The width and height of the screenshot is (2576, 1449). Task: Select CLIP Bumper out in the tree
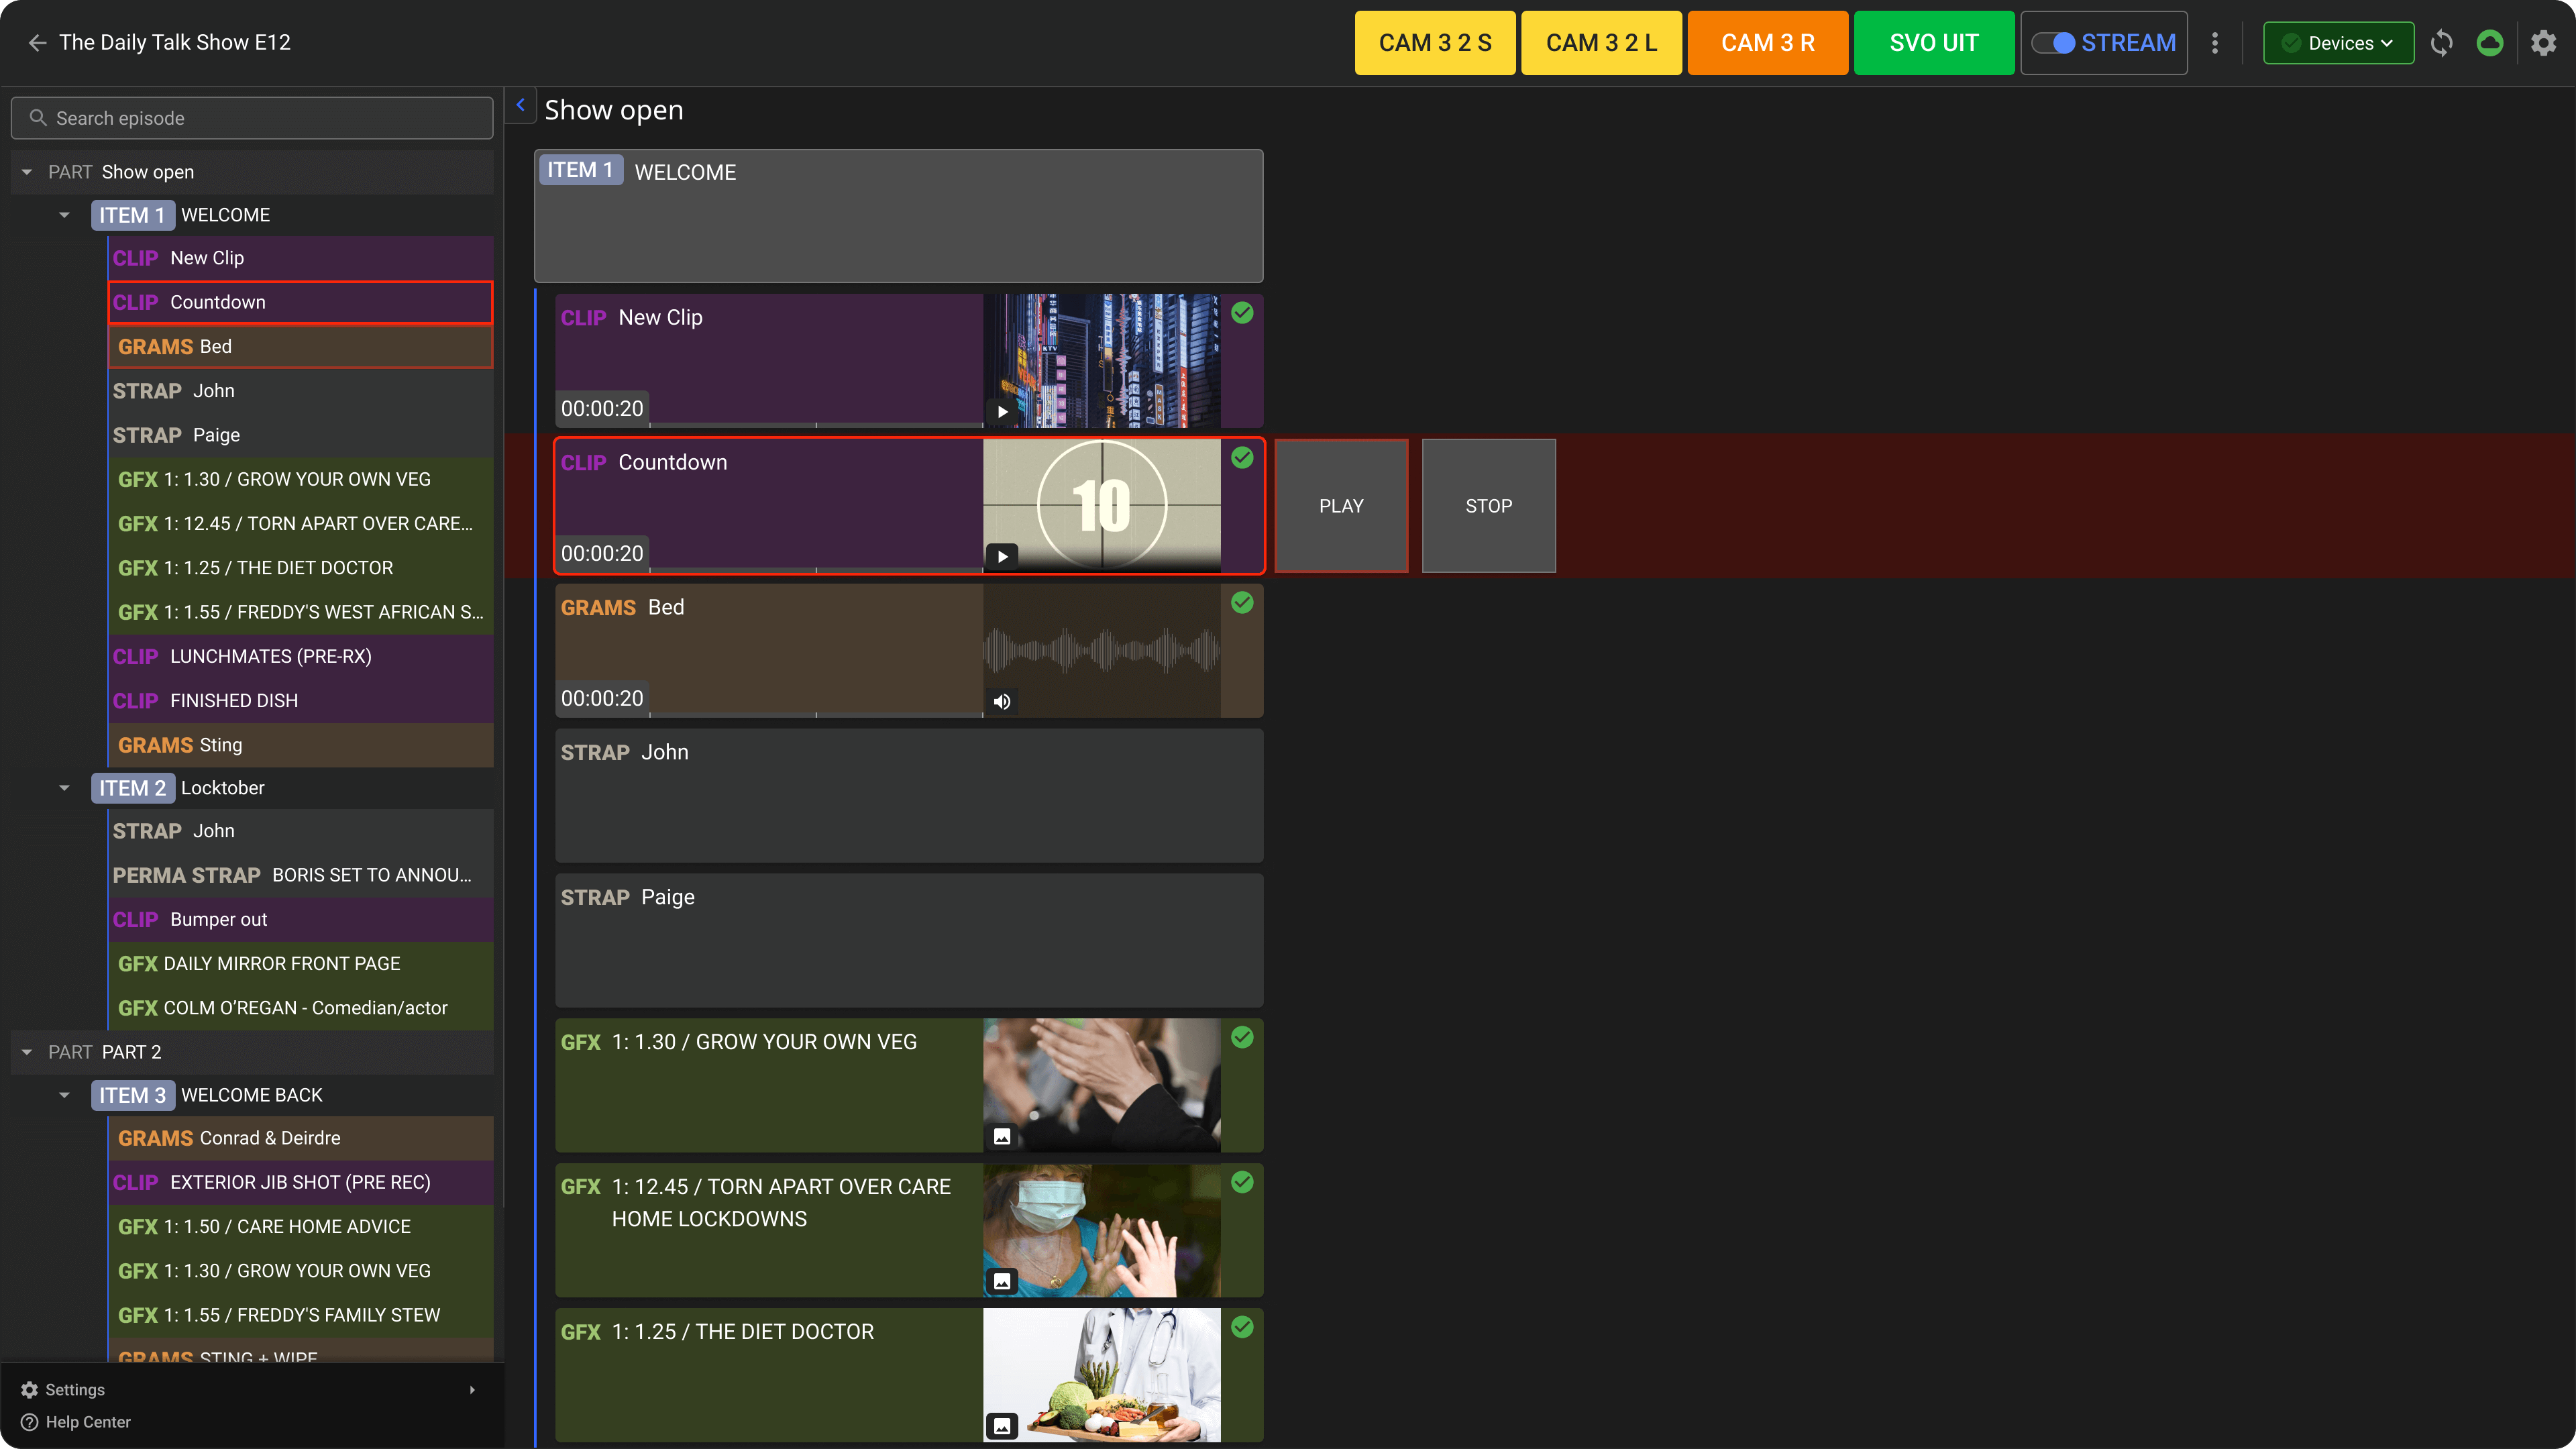tap(300, 919)
